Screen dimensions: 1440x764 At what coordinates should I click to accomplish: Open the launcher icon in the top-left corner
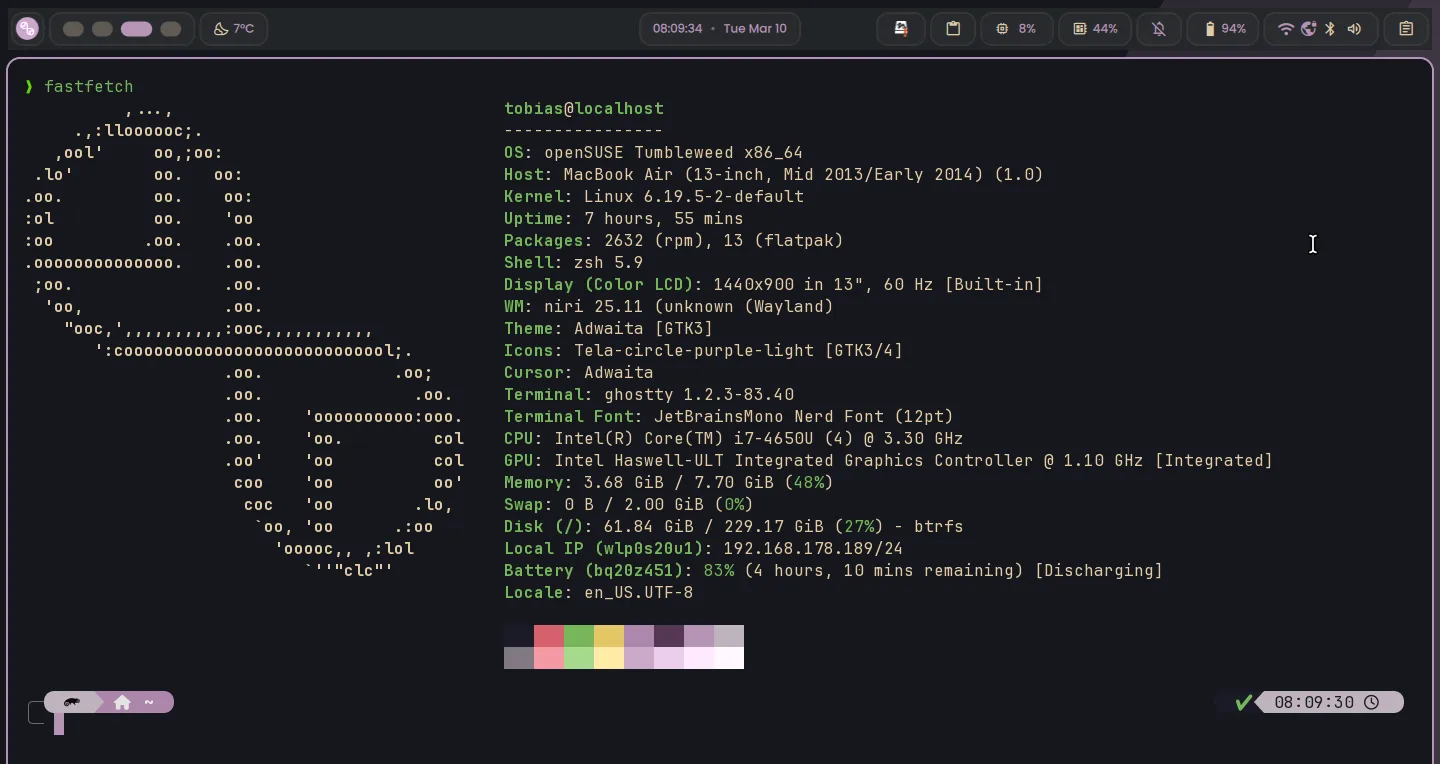(x=27, y=29)
